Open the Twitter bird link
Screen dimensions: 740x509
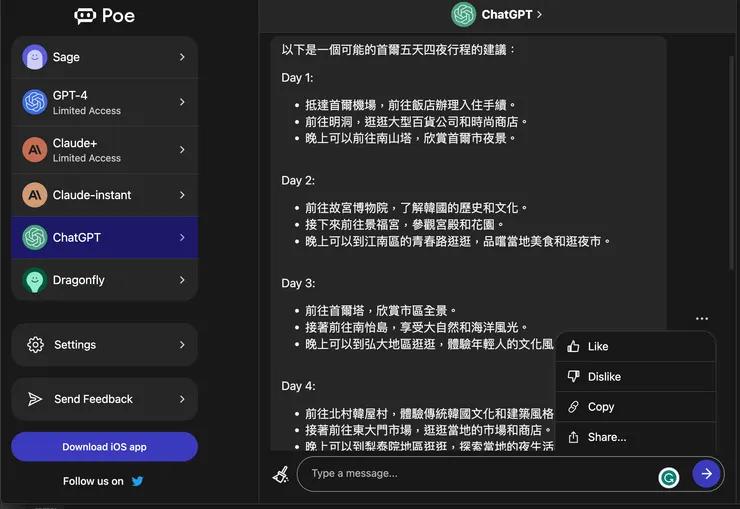(137, 481)
